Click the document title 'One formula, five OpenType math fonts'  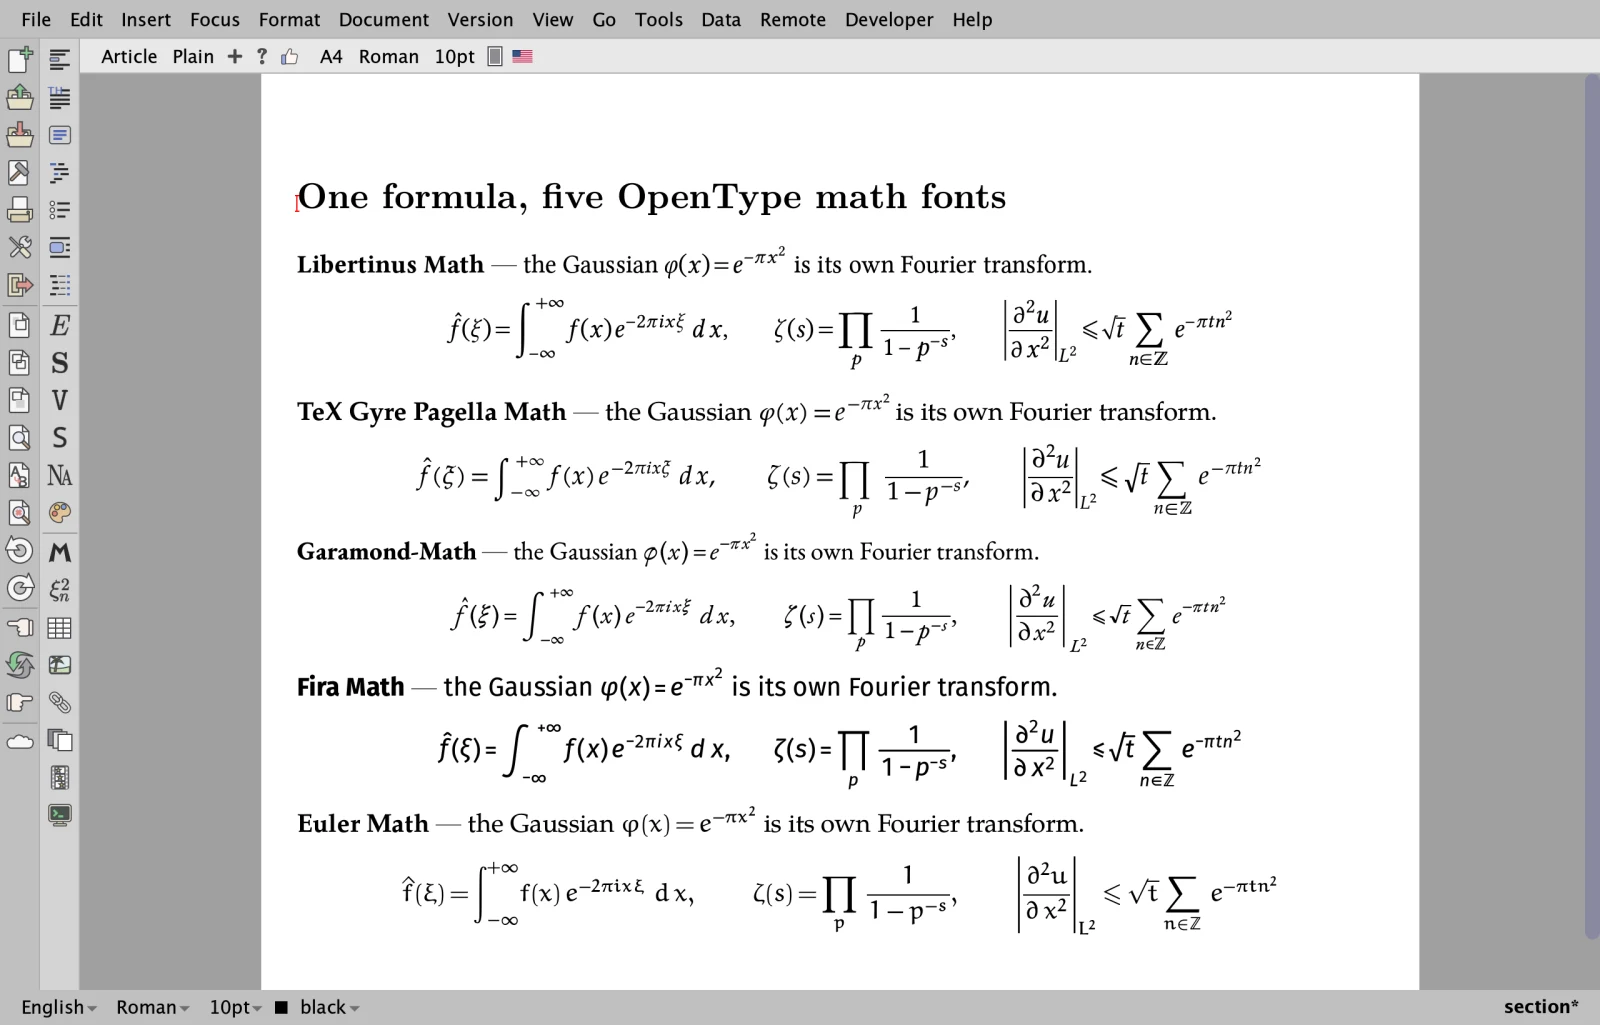(652, 197)
